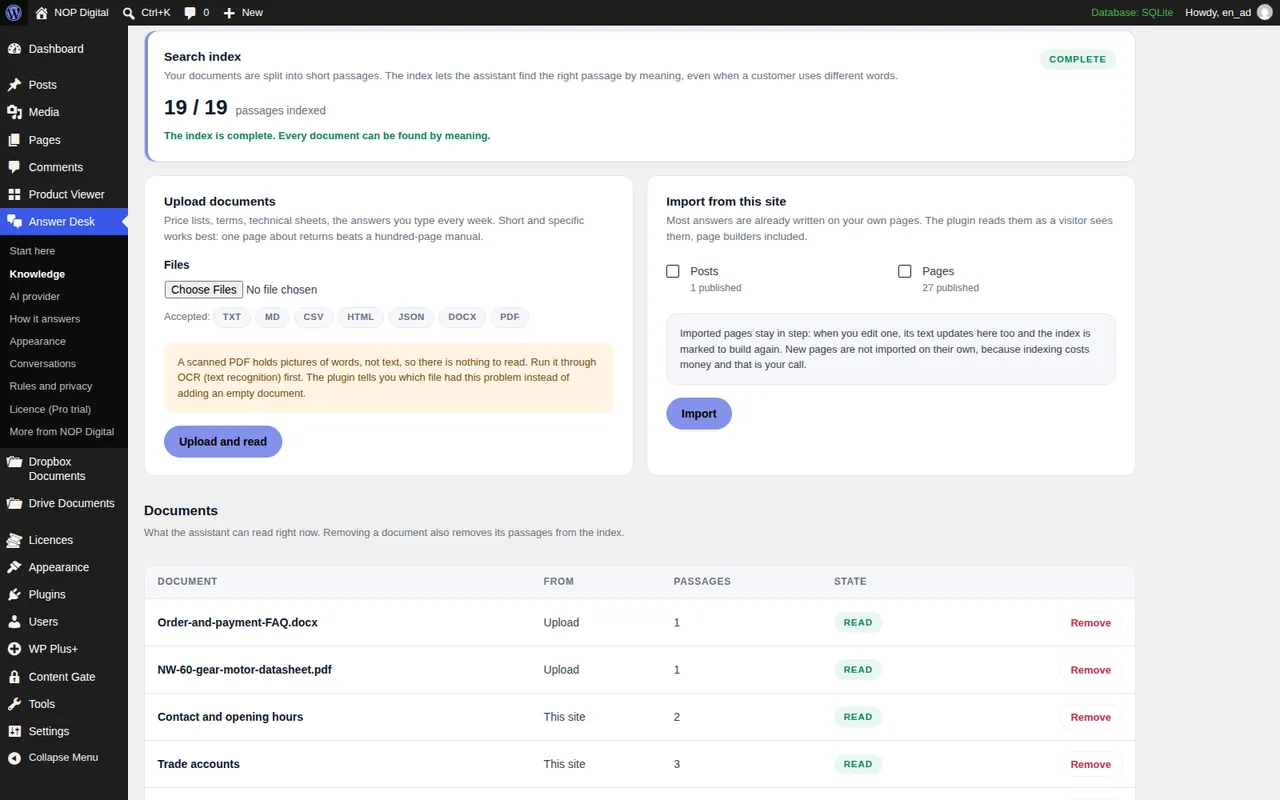Click the Plugins plug icon
The width and height of the screenshot is (1280, 800).
[14, 594]
